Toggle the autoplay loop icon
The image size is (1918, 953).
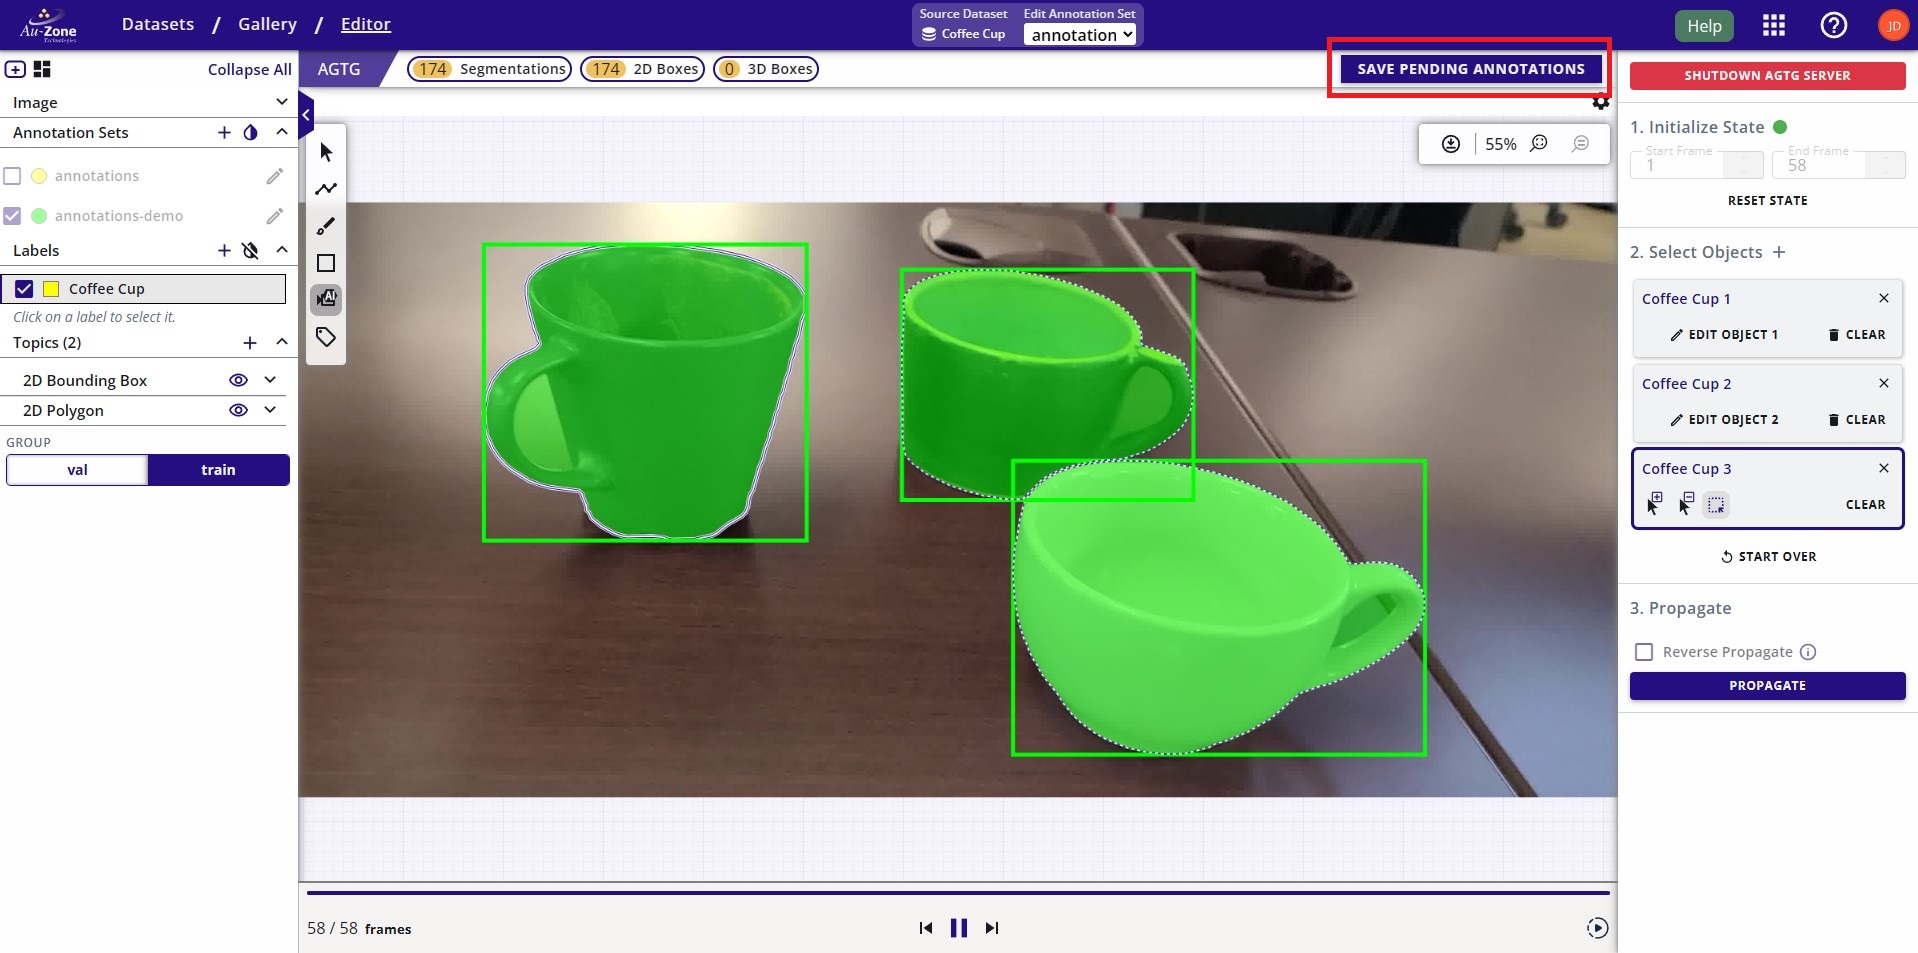[1598, 928]
